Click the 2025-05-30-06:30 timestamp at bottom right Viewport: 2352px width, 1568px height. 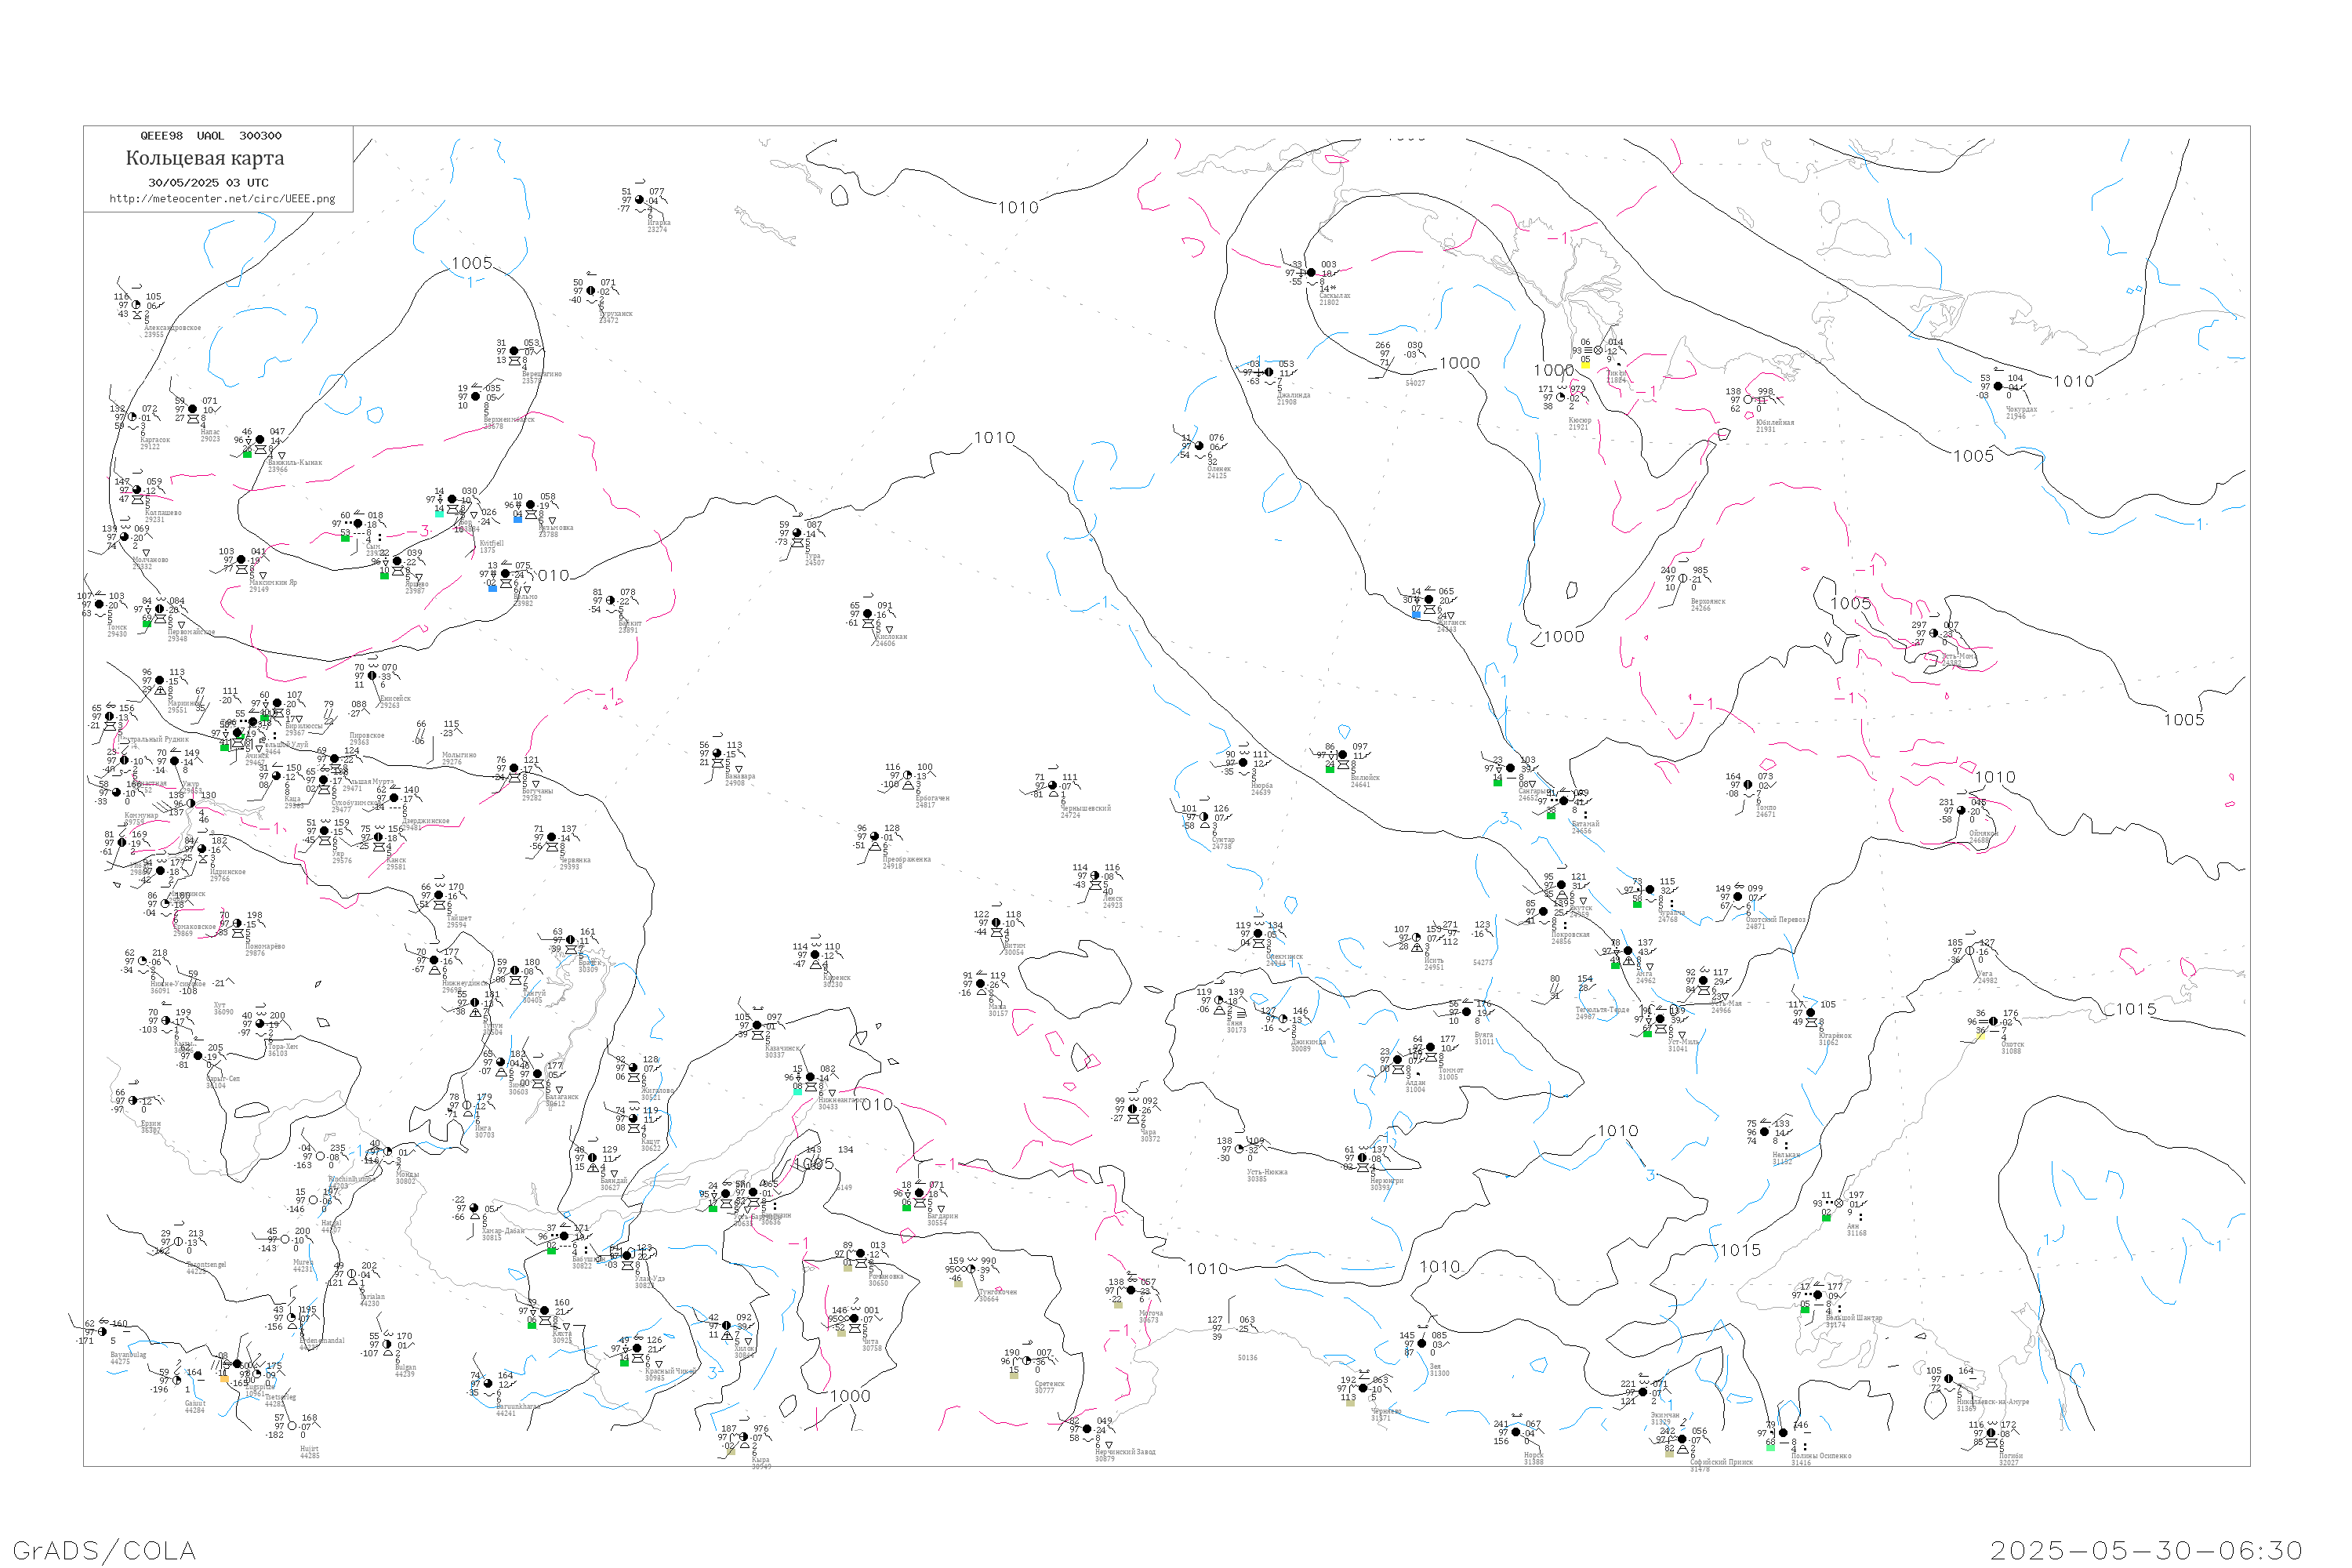pos(2146,1550)
